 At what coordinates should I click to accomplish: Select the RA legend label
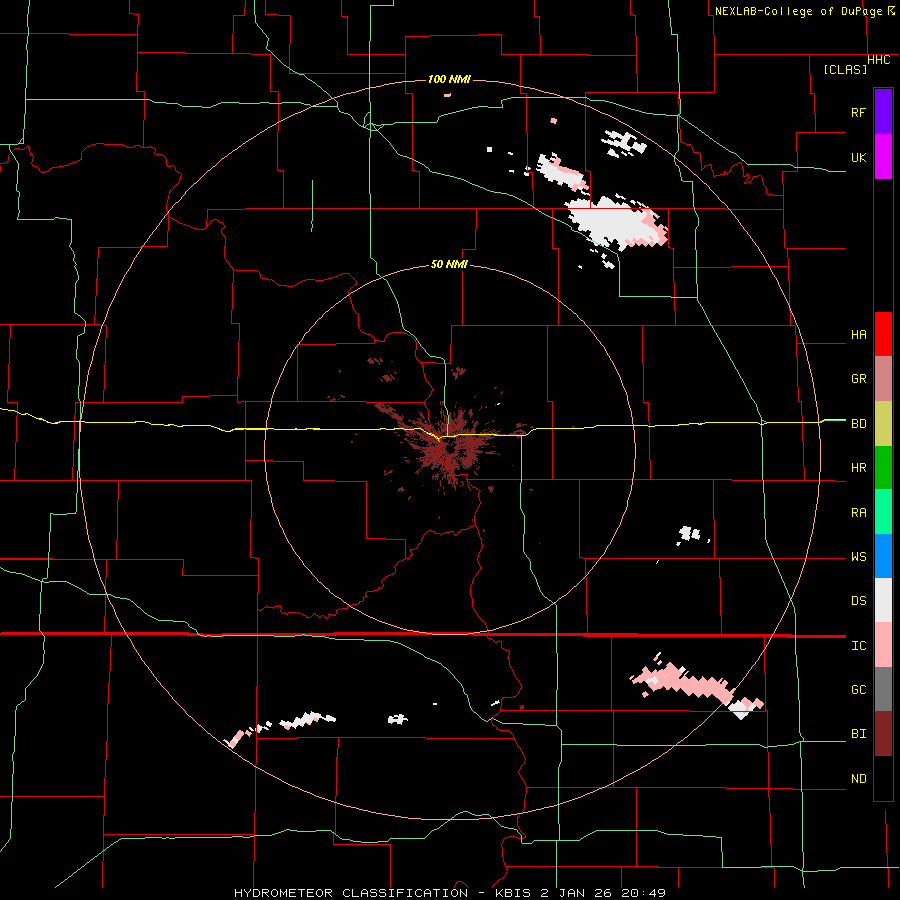coord(858,513)
